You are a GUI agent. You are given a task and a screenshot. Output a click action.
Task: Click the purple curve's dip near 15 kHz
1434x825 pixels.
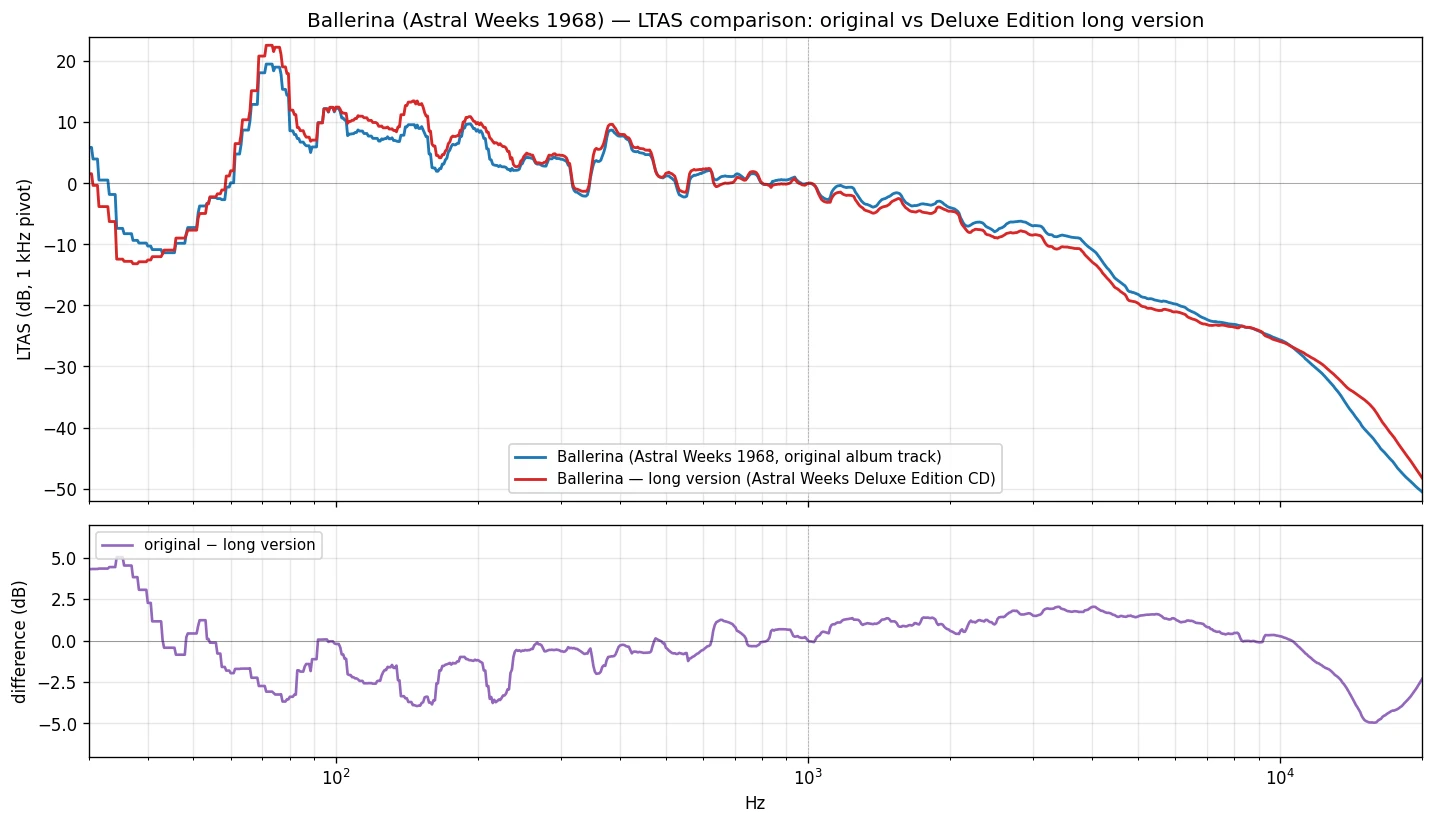(1372, 721)
